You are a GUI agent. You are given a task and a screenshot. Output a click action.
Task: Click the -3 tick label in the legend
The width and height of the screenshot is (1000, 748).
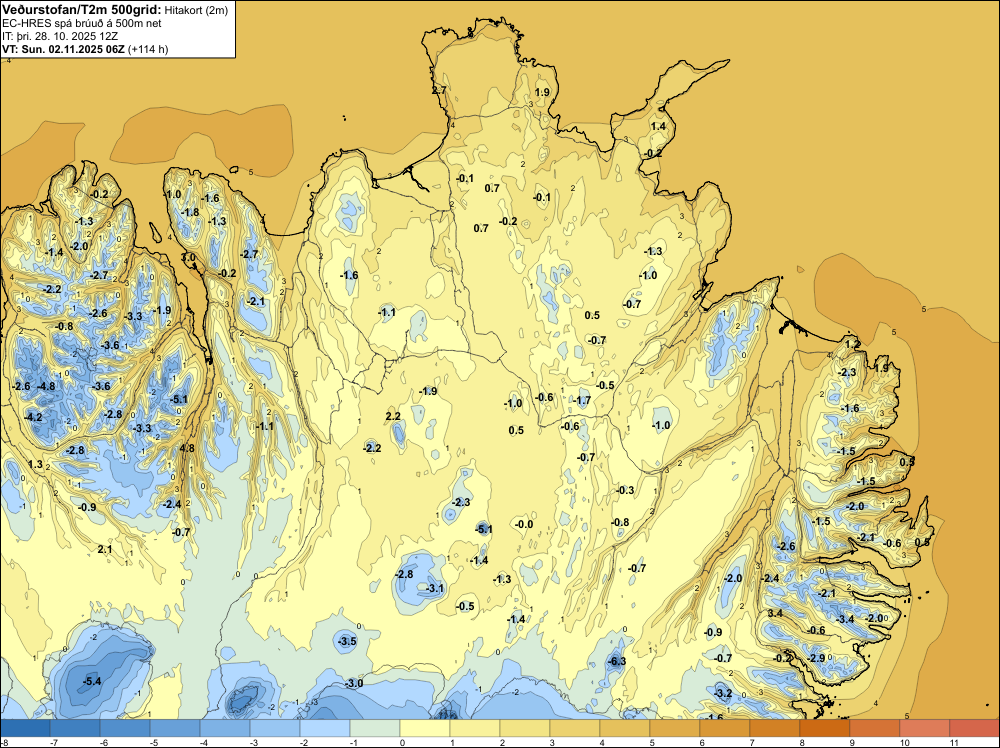[x=256, y=742]
